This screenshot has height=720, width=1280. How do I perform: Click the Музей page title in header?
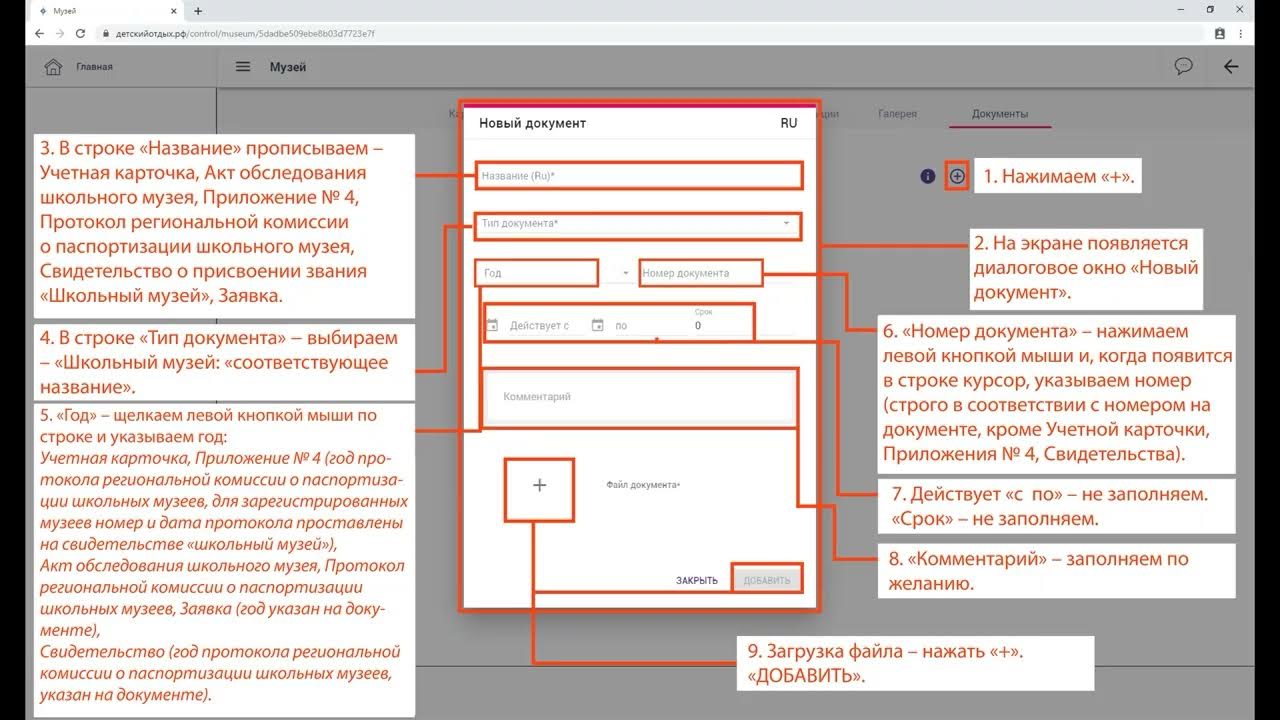pyautogui.click(x=287, y=67)
